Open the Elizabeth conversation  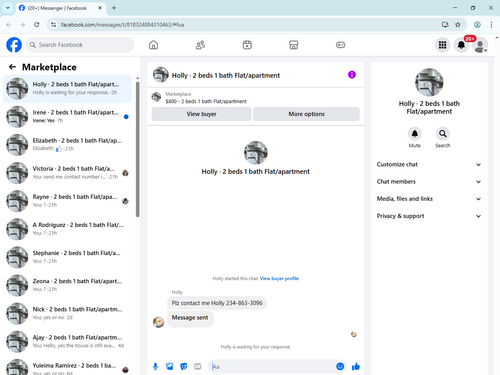(67, 145)
